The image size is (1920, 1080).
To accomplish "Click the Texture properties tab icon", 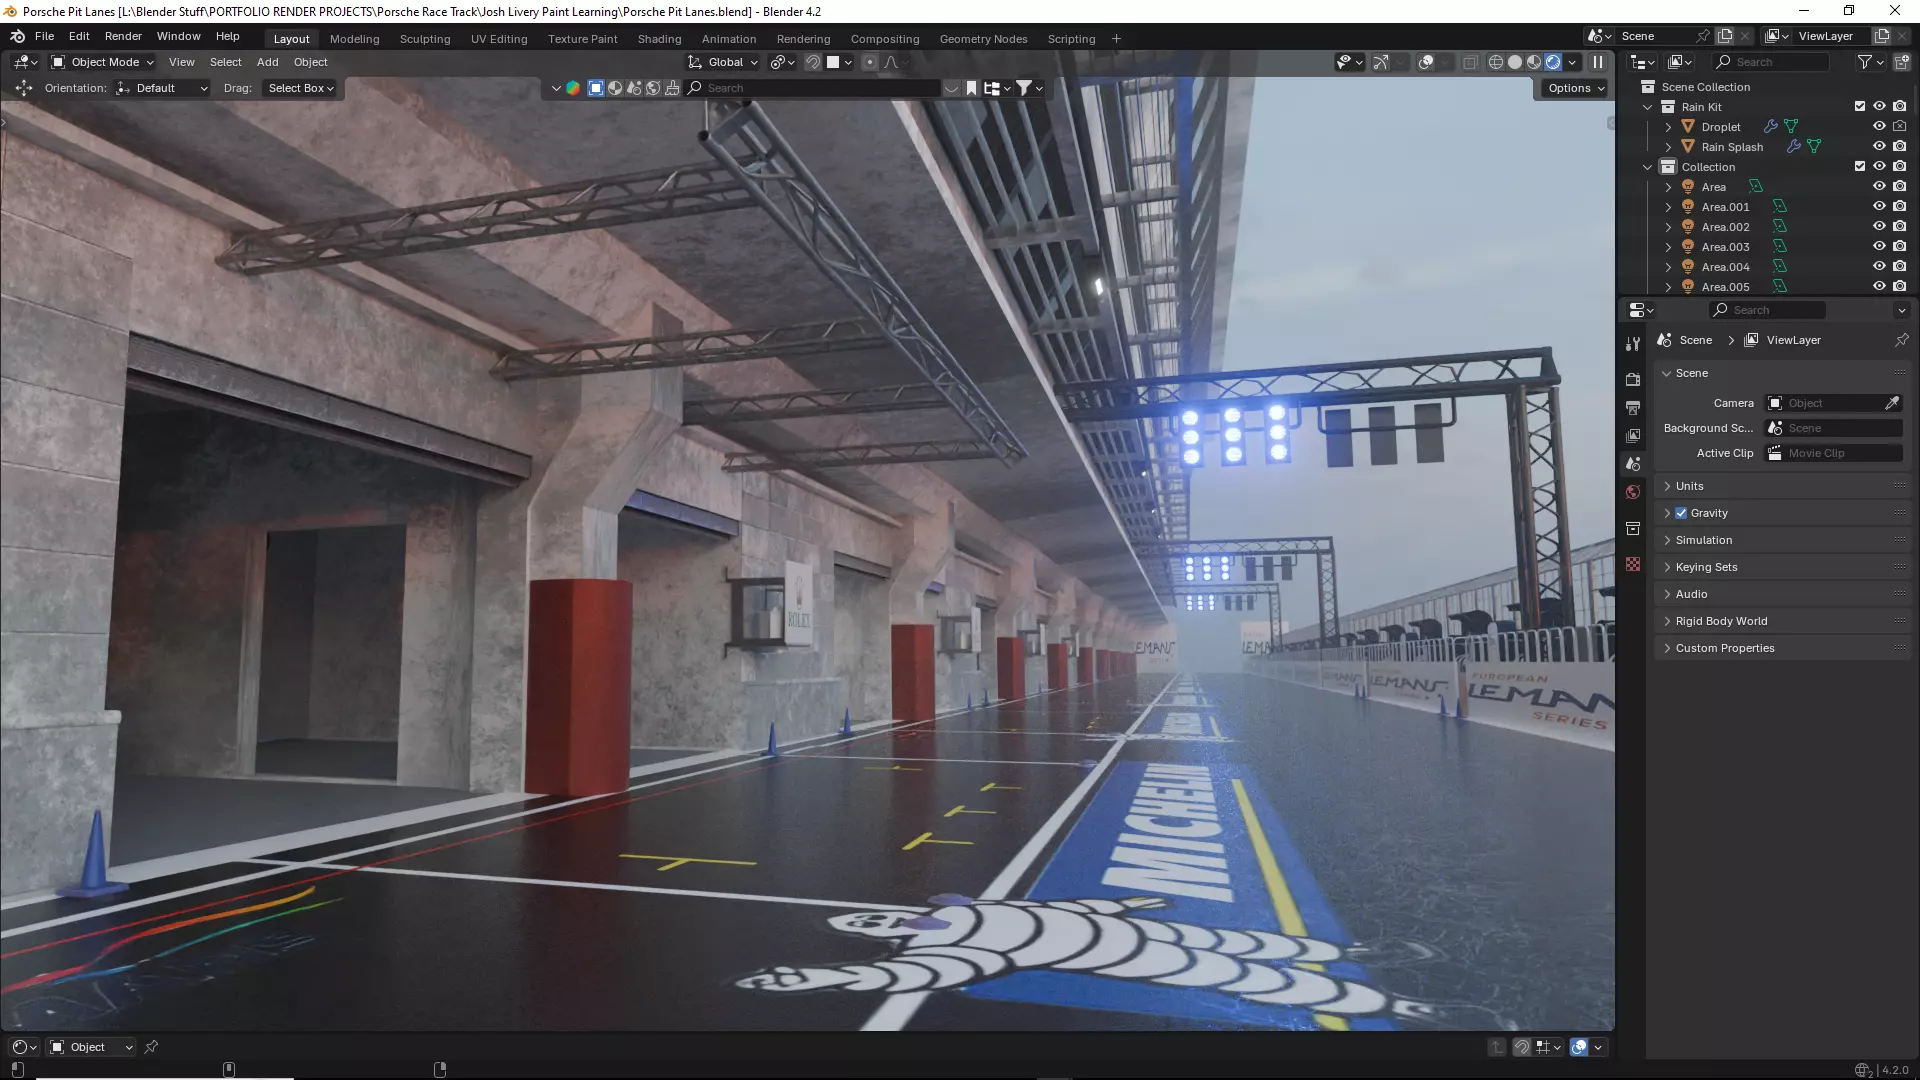I will pos(1633,564).
